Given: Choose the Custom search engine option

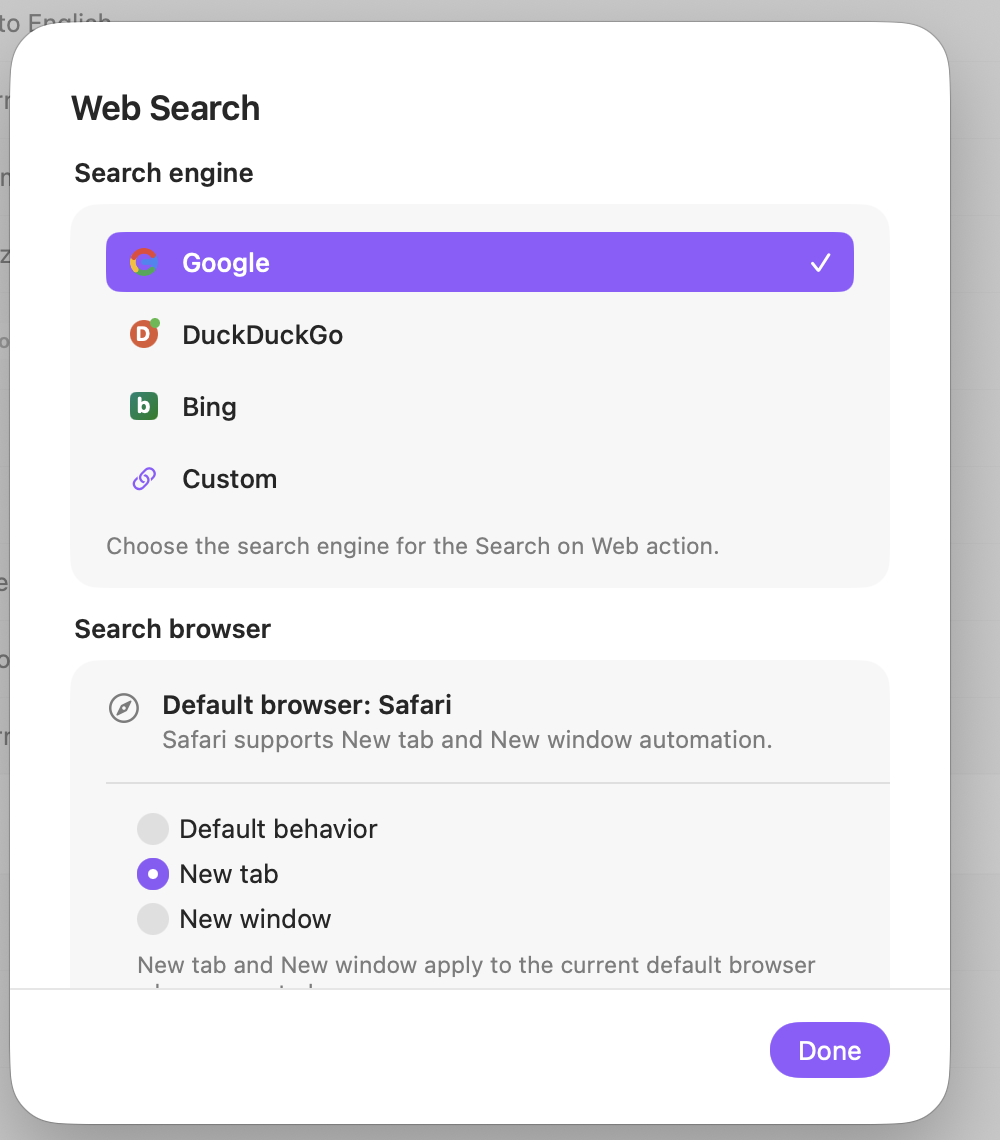Looking at the screenshot, I should coord(480,478).
